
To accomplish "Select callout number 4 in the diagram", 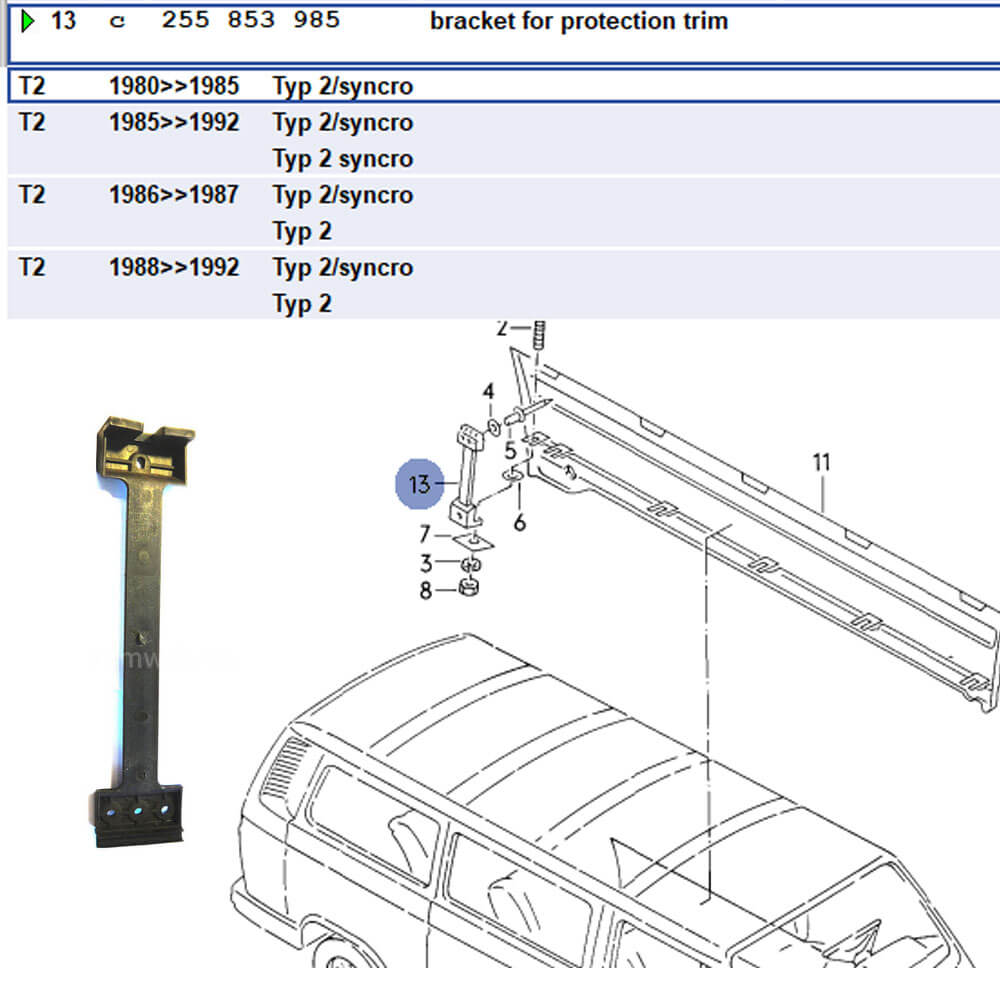I will click(488, 391).
